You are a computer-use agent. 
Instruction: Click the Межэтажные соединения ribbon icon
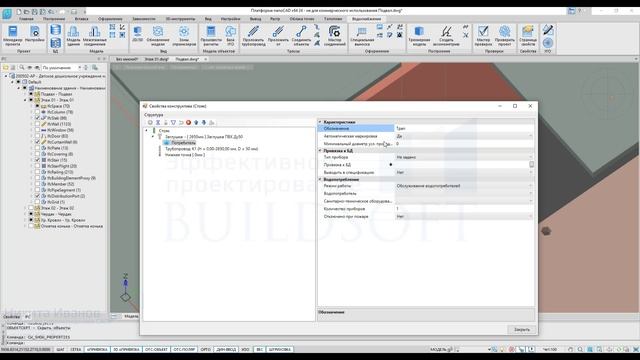tap(95, 36)
